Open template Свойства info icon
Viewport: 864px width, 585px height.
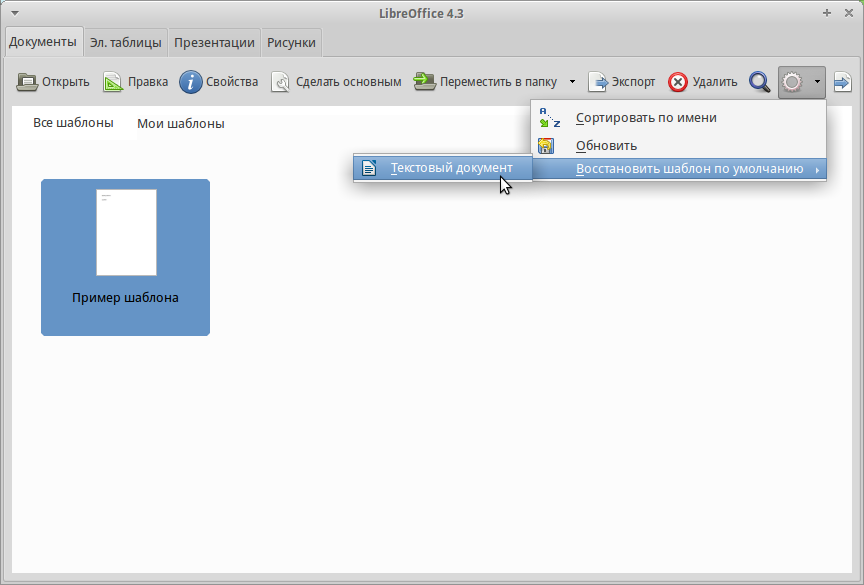pyautogui.click(x=191, y=82)
